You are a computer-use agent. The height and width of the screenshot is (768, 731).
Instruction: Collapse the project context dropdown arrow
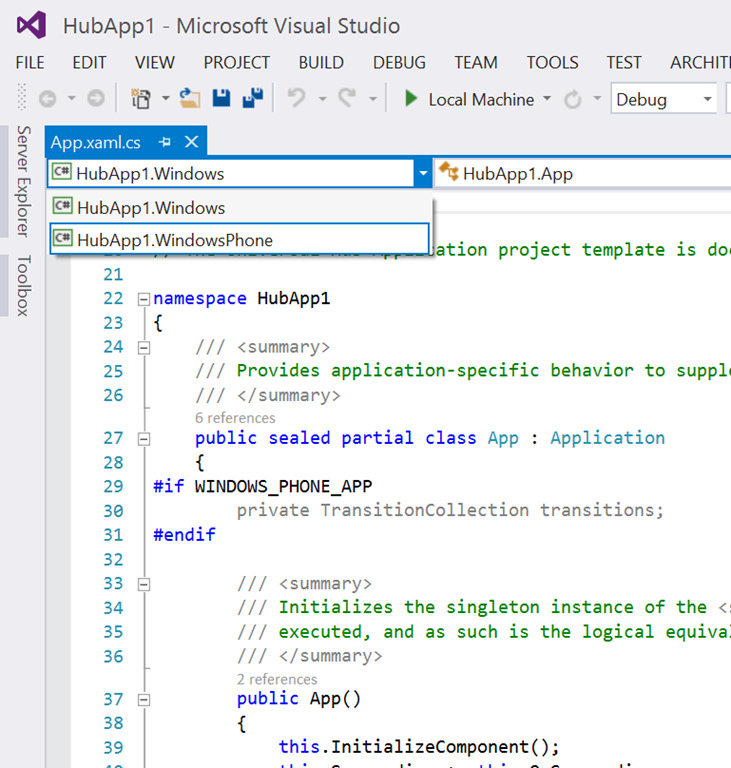tap(423, 174)
